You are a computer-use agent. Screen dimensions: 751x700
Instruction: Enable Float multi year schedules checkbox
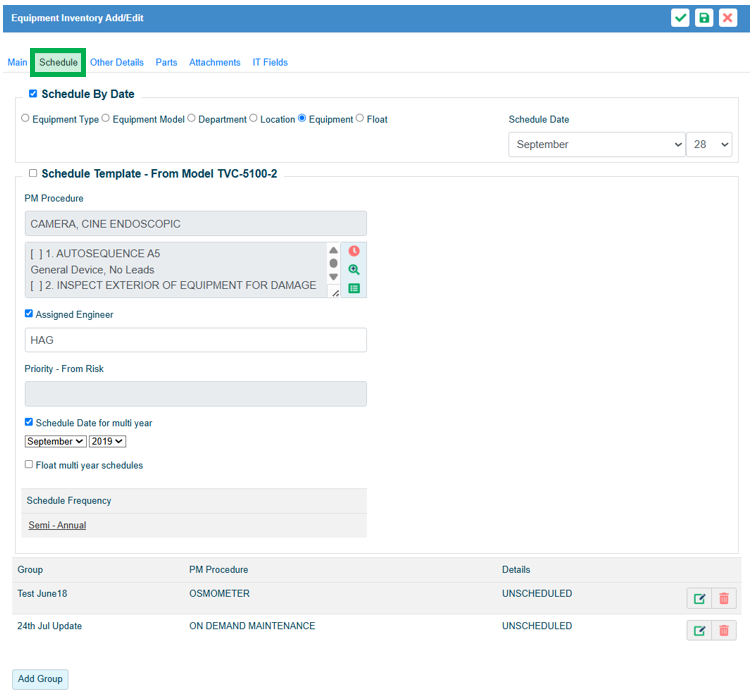[x=29, y=464]
